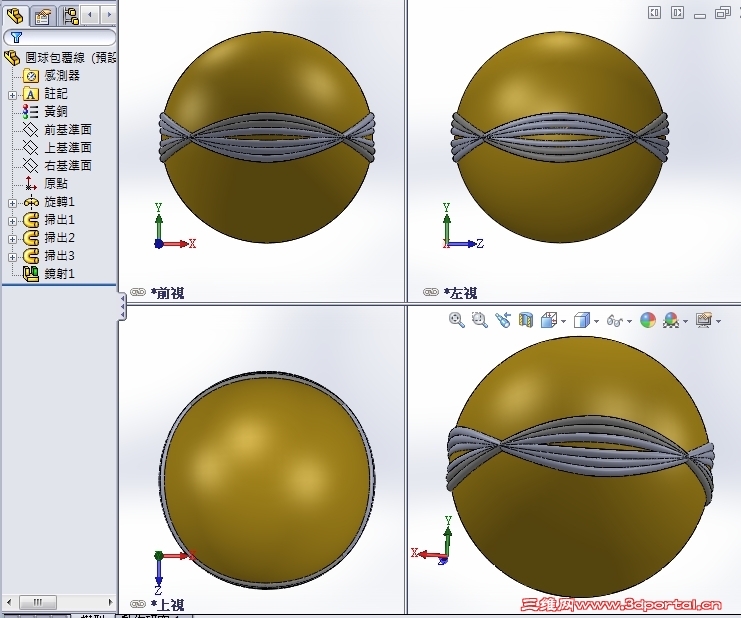Click the *上視 top view label
The width and height of the screenshot is (741, 618).
tap(167, 605)
